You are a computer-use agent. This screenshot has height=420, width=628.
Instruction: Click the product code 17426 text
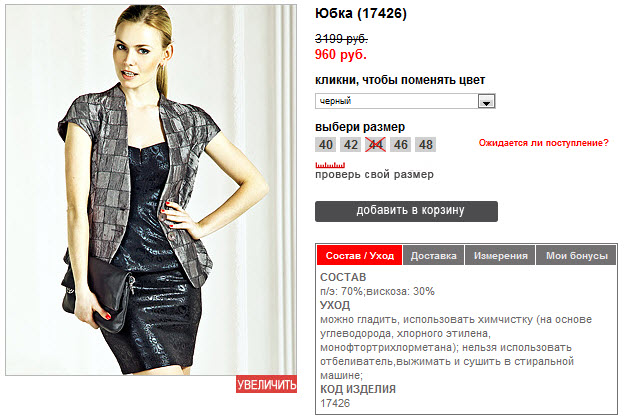[x=335, y=403]
